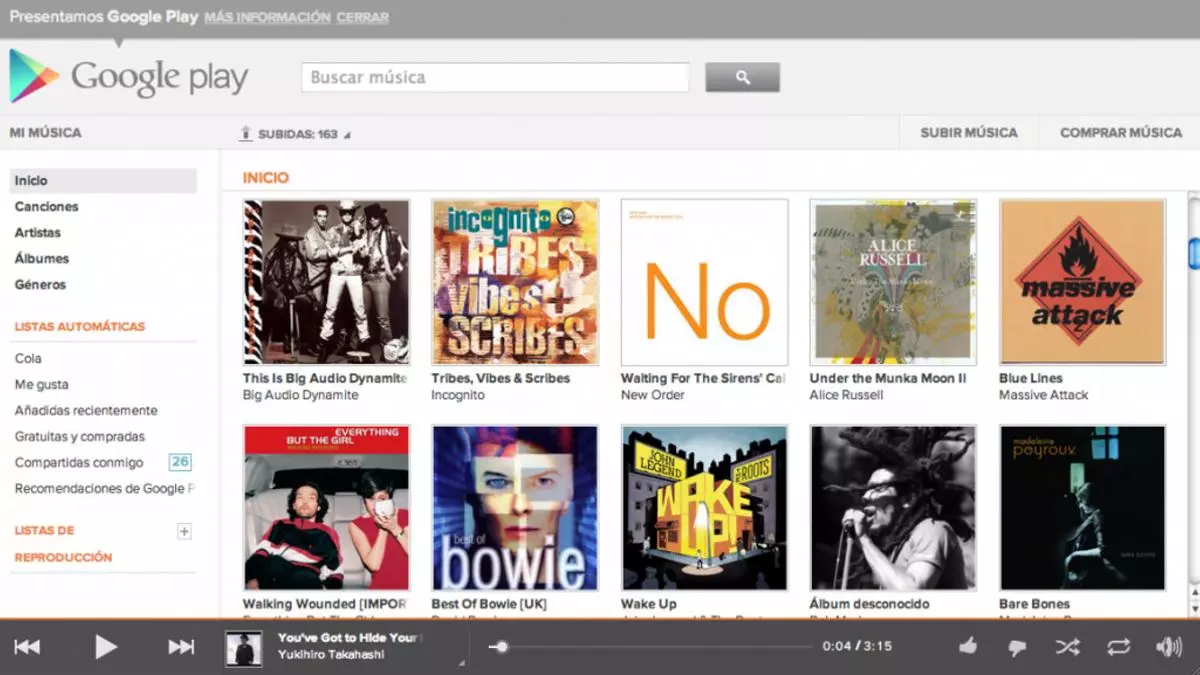The image size is (1200, 675).
Task: Mute using the volume speaker icon
Action: (1168, 647)
